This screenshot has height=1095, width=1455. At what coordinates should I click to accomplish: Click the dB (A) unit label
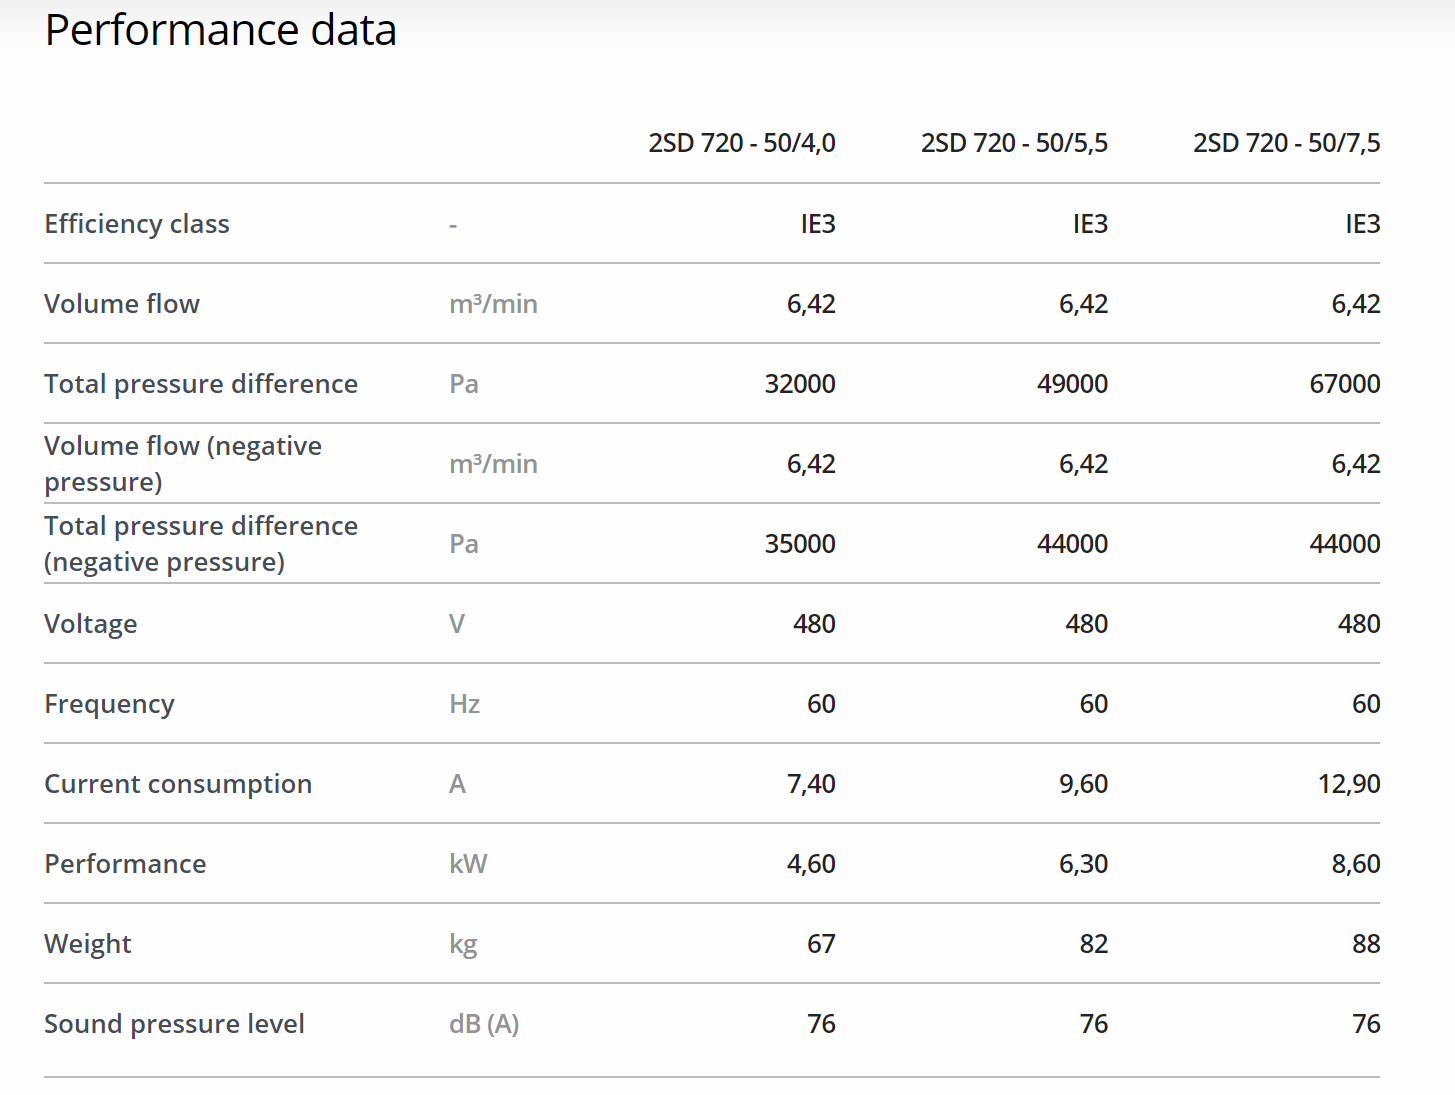(484, 1024)
